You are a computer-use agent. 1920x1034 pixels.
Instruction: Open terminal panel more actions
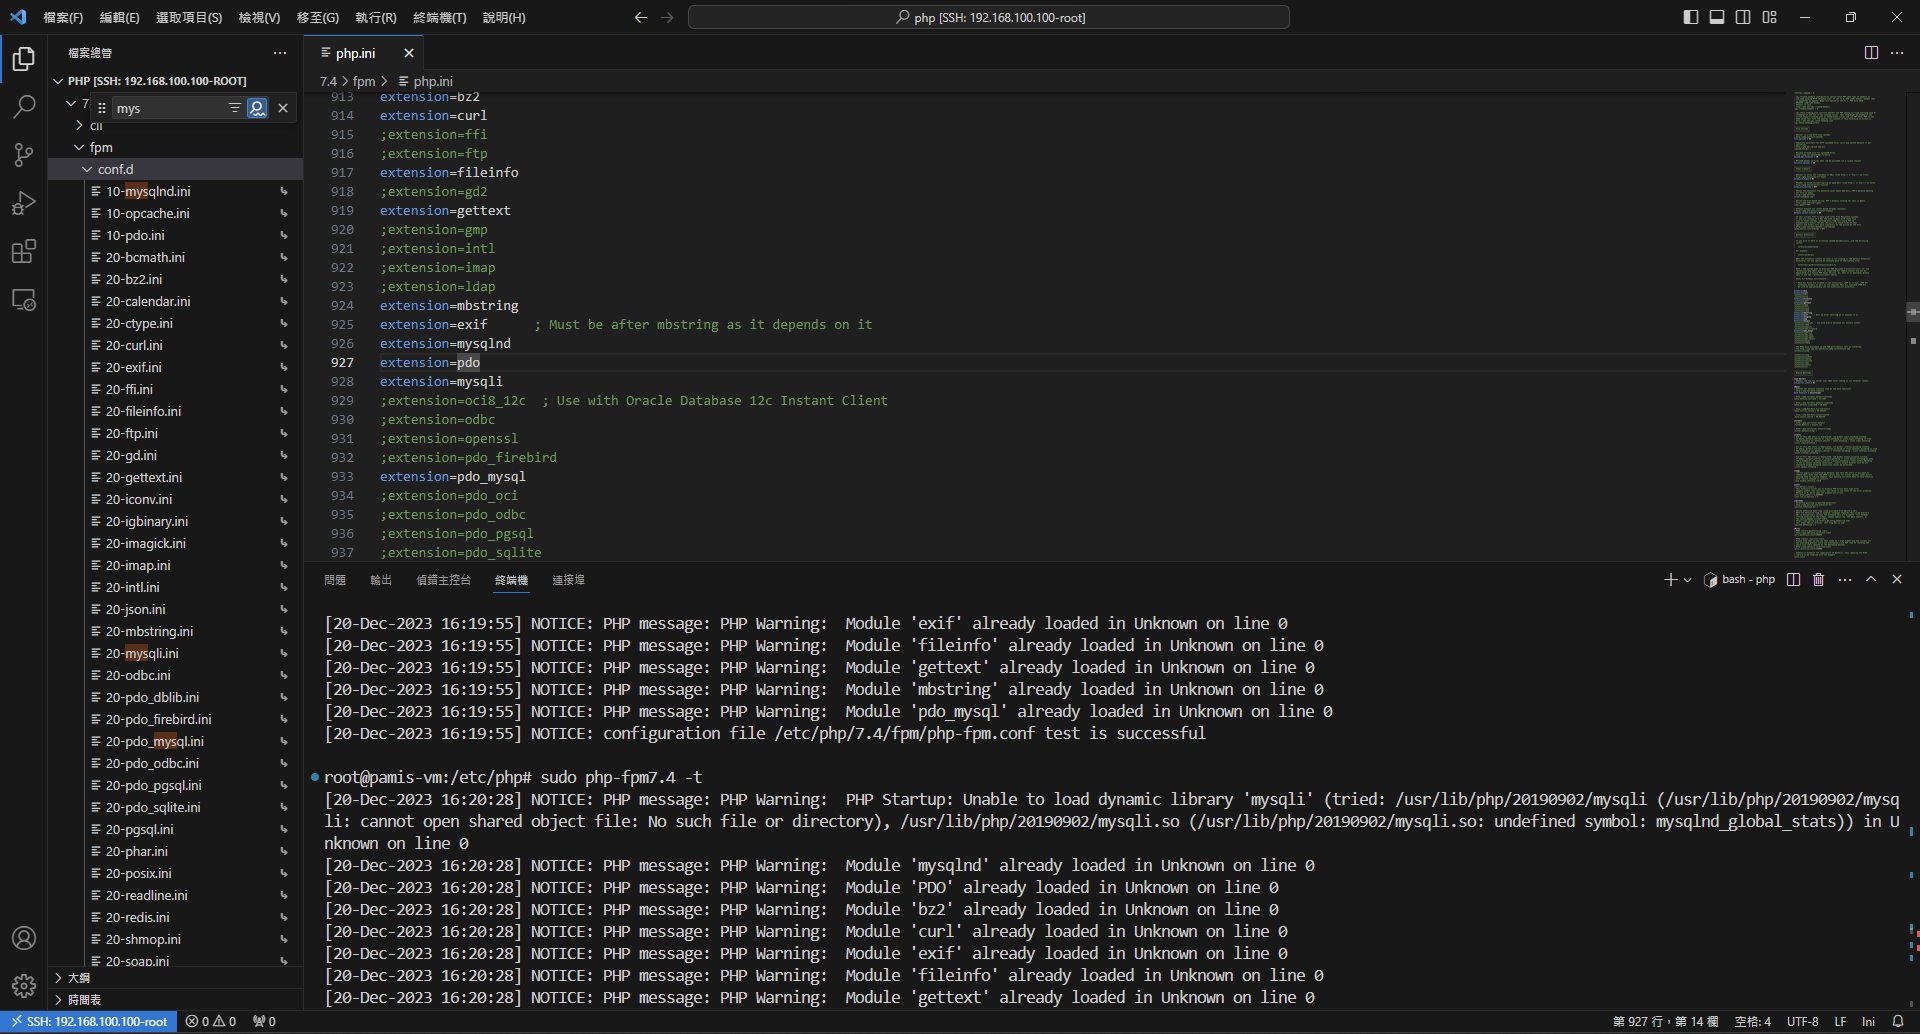pos(1845,580)
